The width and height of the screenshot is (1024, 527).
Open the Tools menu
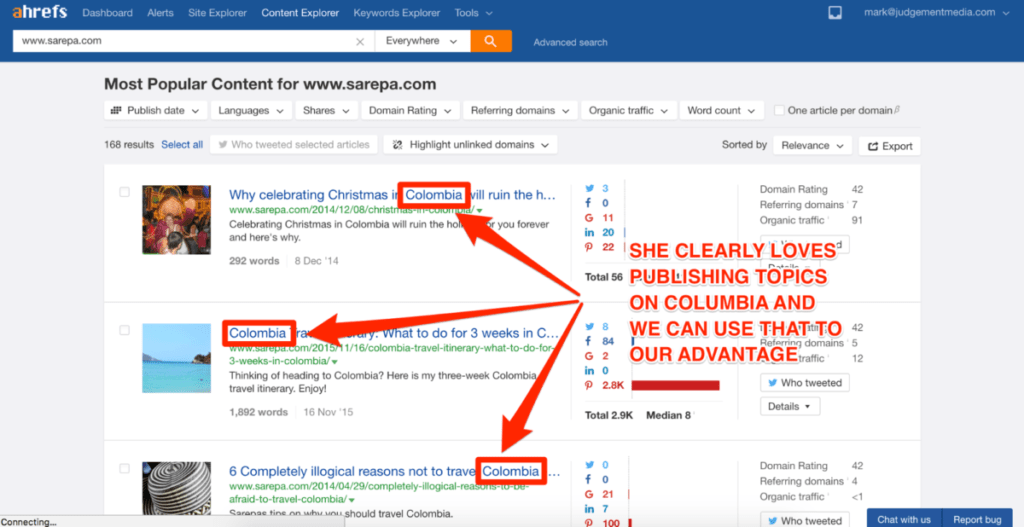click(x=474, y=12)
